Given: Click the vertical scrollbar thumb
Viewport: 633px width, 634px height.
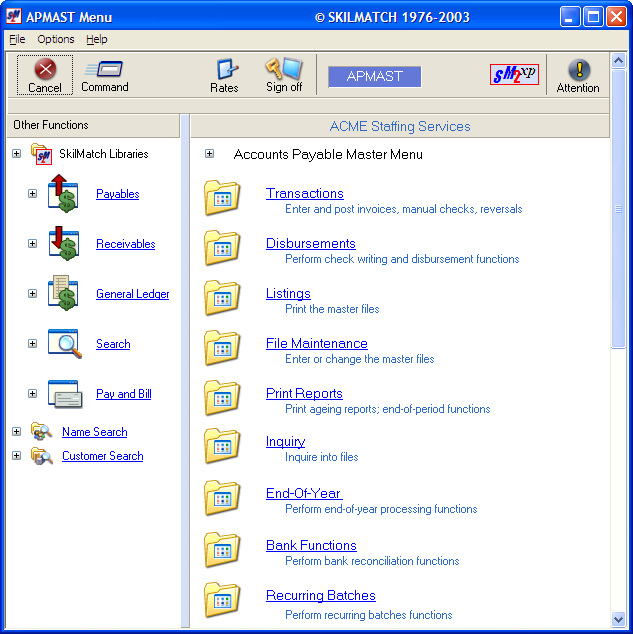Looking at the screenshot, I should coord(618,209).
